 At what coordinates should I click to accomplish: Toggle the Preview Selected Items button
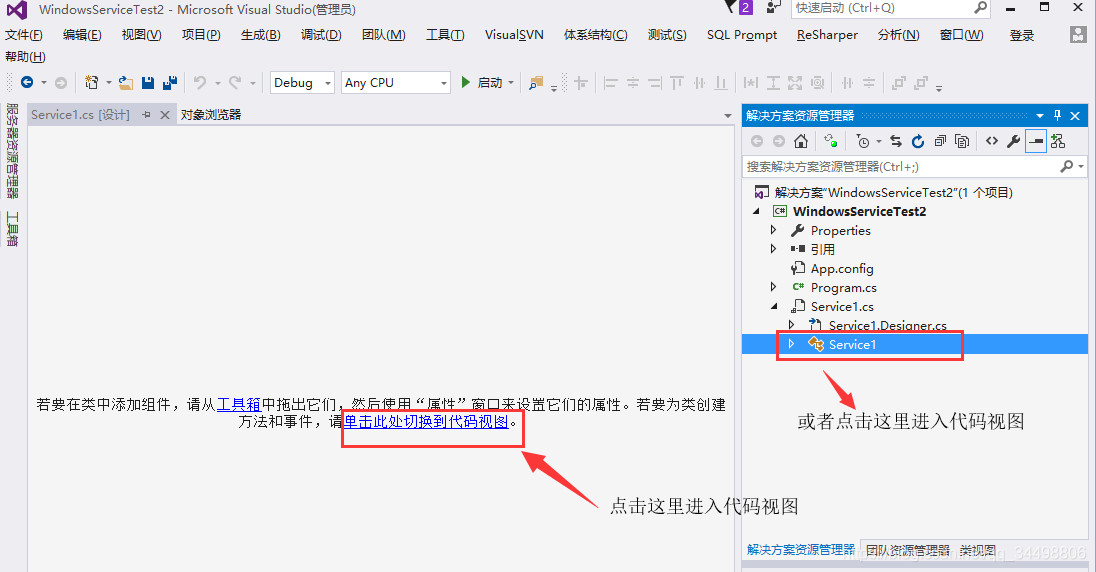pyautogui.click(x=1036, y=141)
